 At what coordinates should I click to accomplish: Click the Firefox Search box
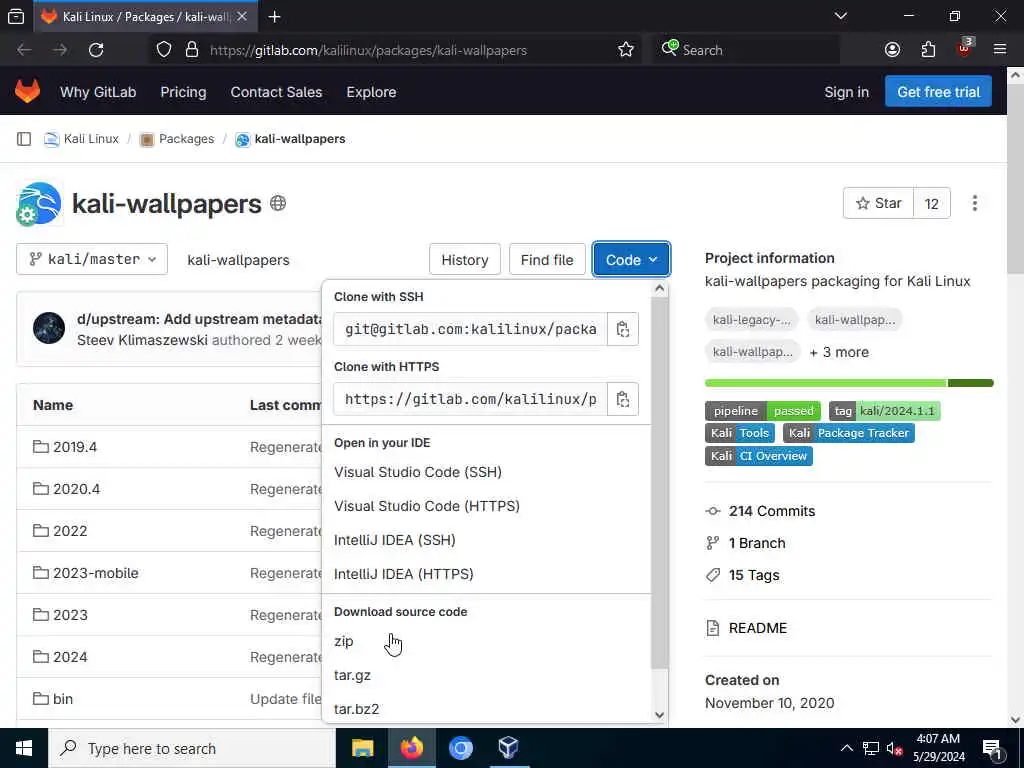pos(744,50)
